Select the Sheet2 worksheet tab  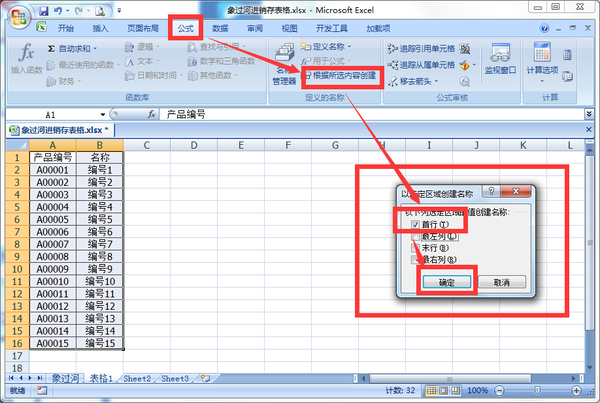pyautogui.click(x=137, y=379)
